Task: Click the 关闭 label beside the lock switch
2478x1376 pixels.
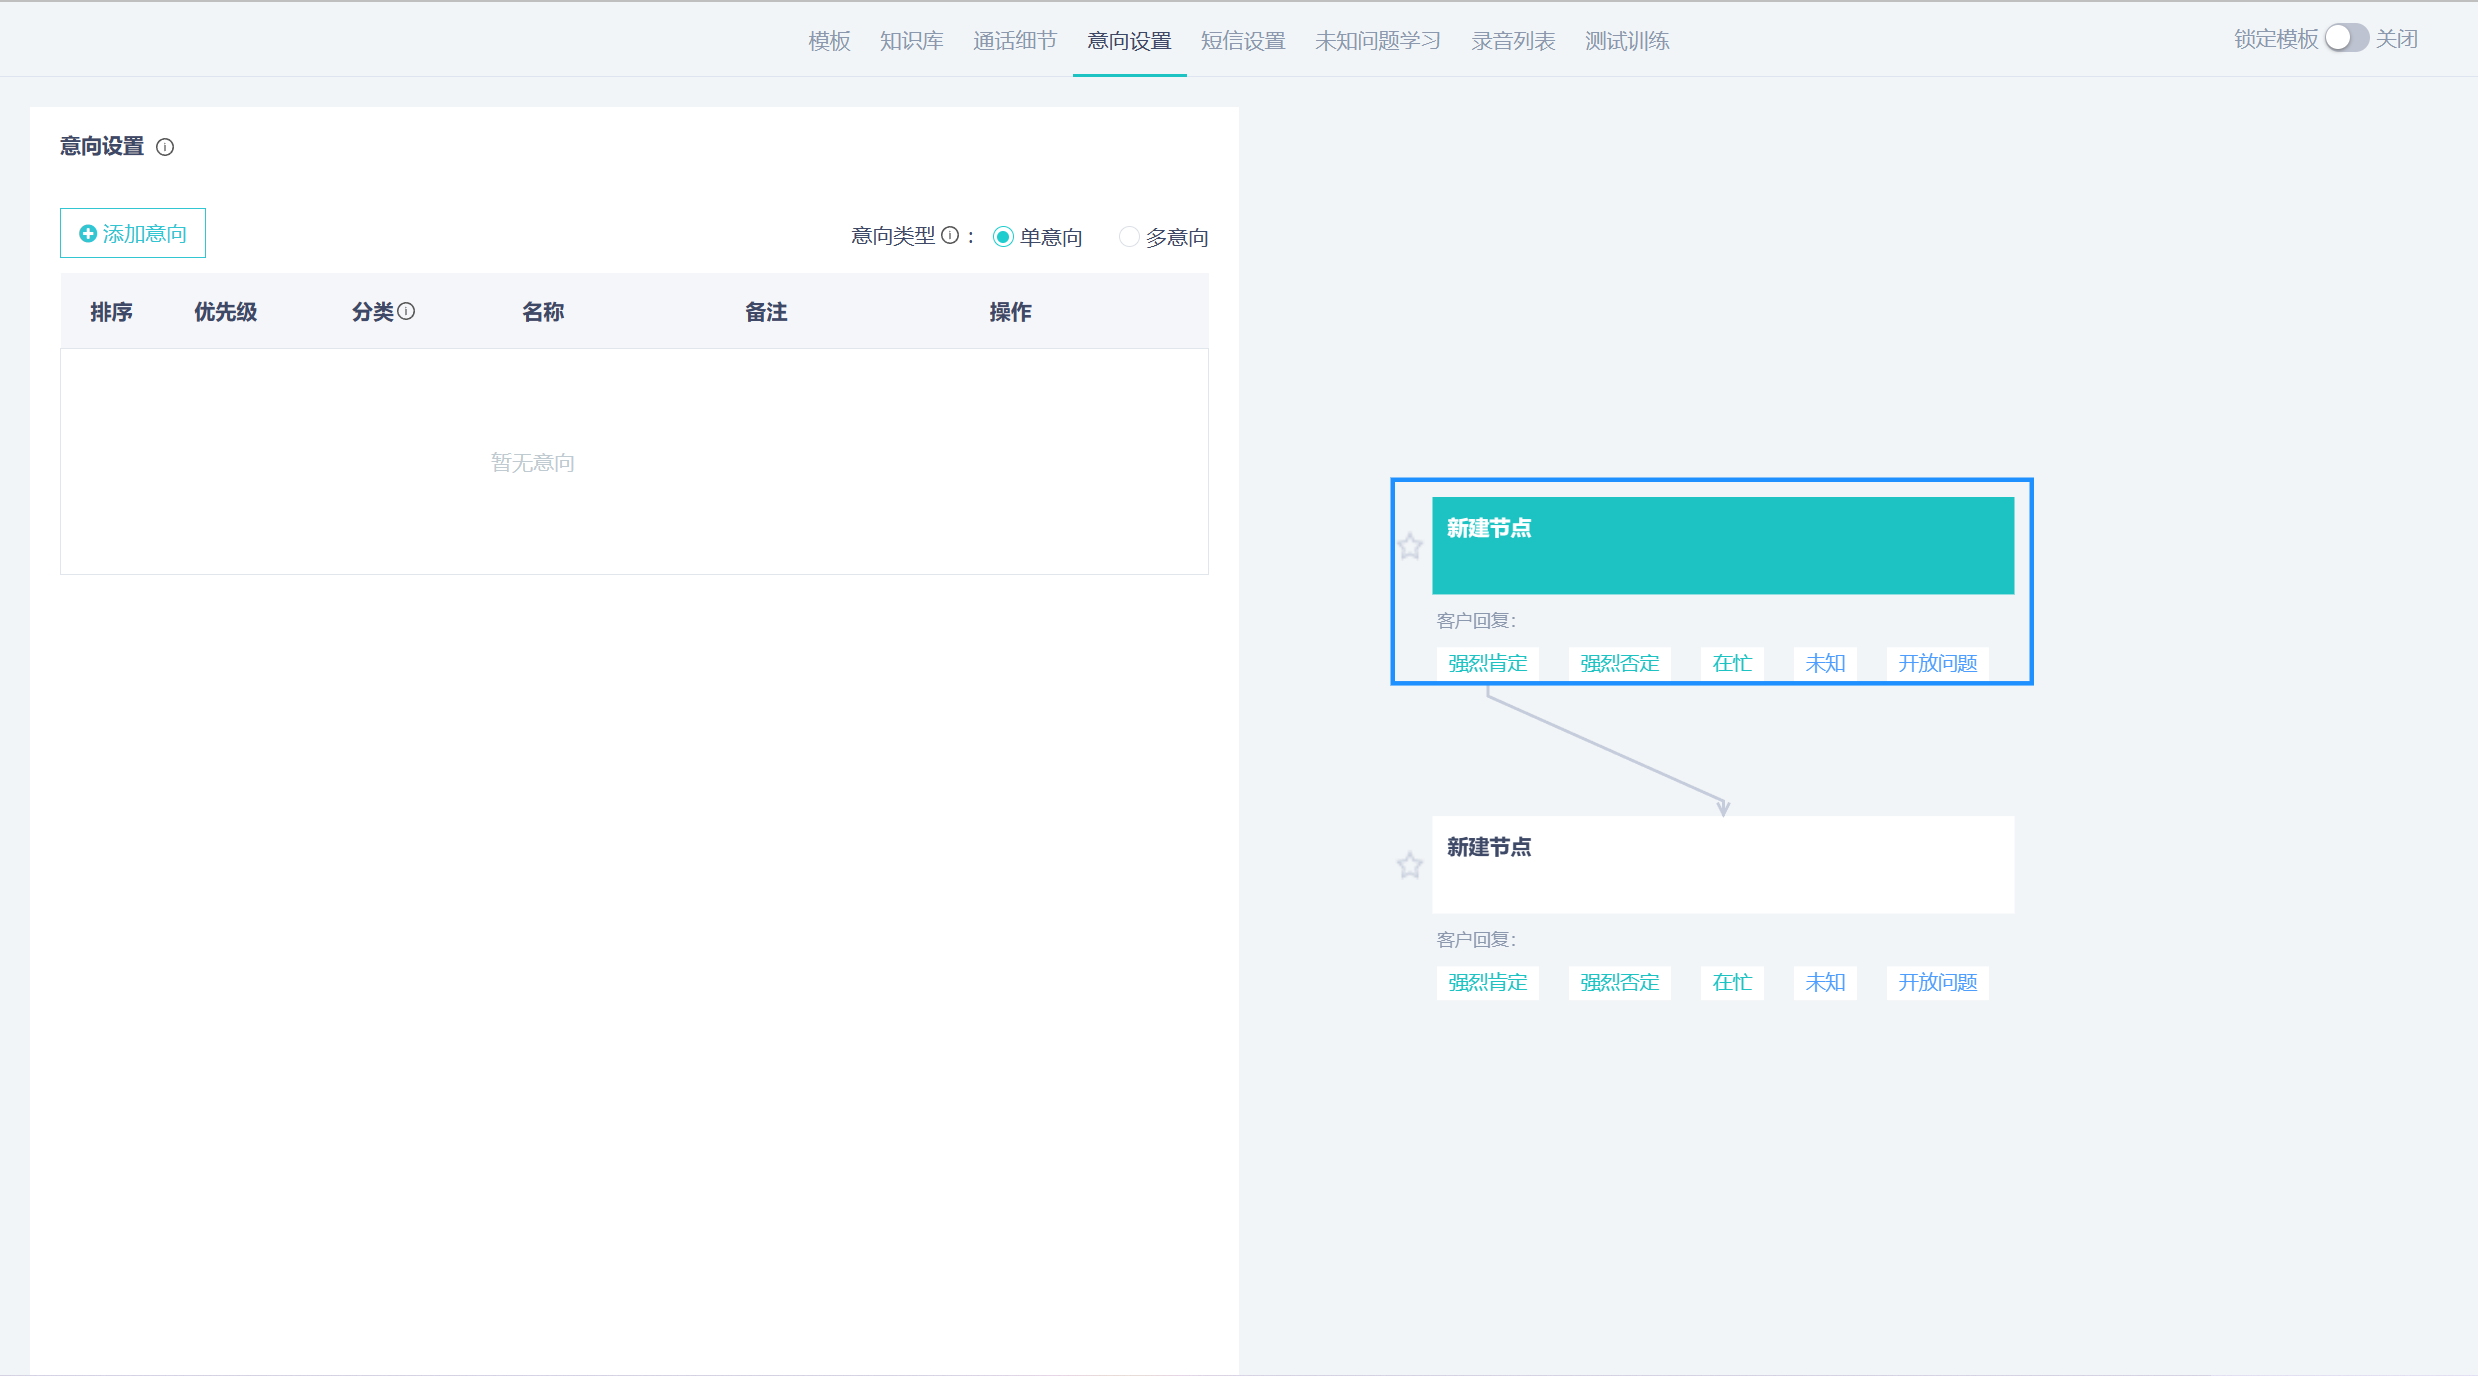Action: pyautogui.click(x=2397, y=39)
